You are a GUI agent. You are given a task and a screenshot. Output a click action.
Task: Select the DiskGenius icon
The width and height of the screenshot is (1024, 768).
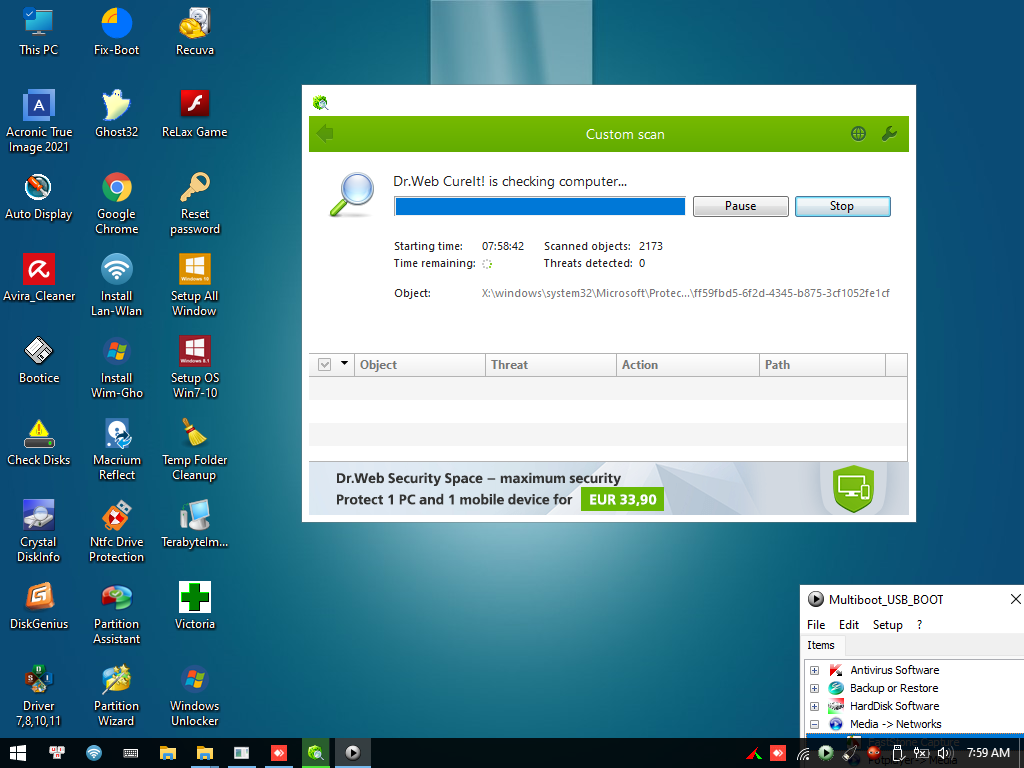[x=39, y=606]
